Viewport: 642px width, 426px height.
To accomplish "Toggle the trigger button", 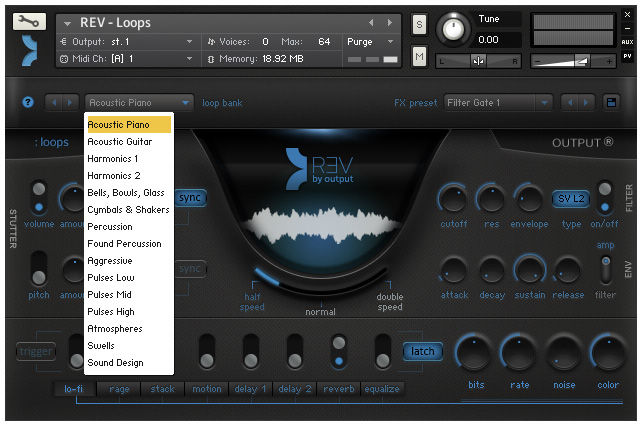I will click(36, 351).
